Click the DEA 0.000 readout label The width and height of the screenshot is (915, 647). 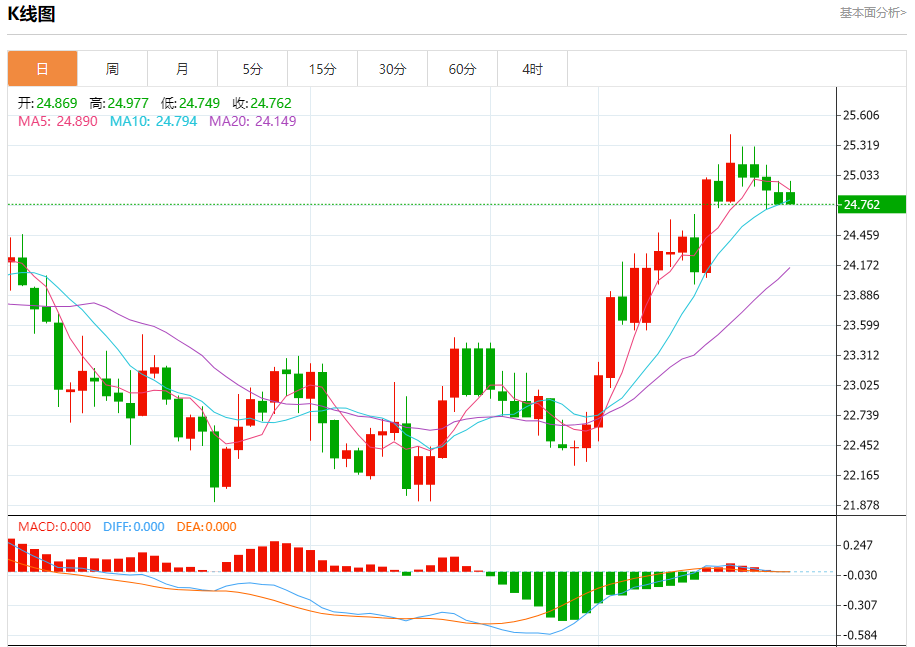pos(207,527)
